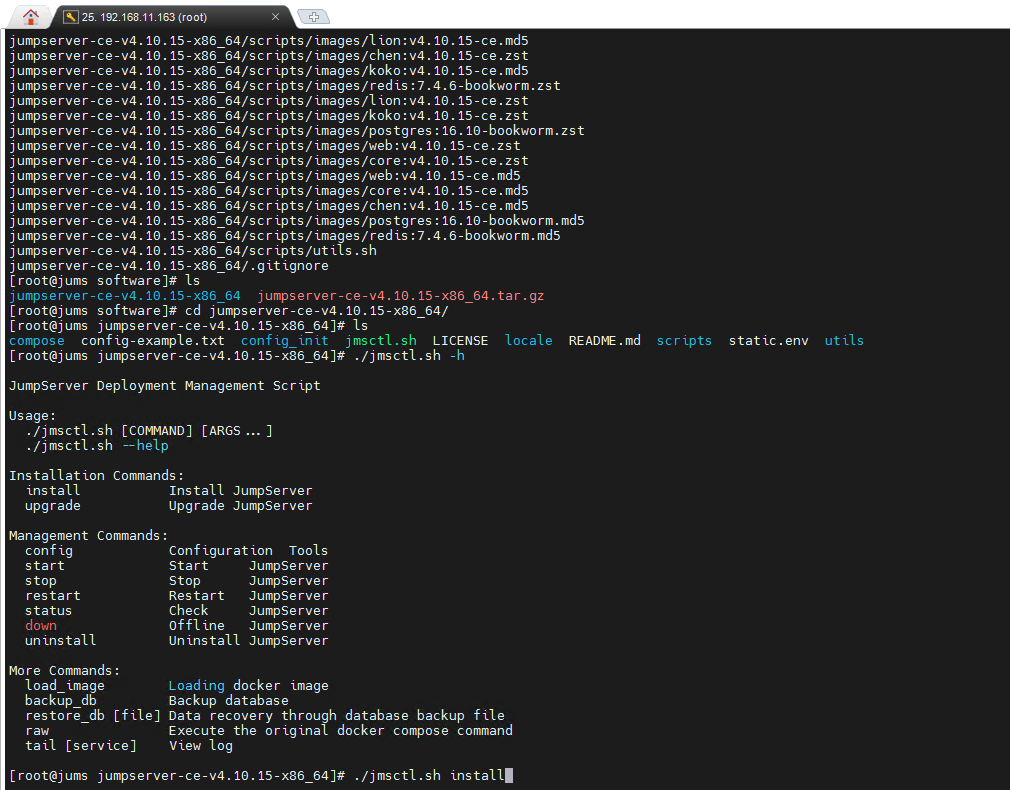Screen dimensions: 1010x790
Task: Click the scripts directory name
Action: tap(684, 341)
